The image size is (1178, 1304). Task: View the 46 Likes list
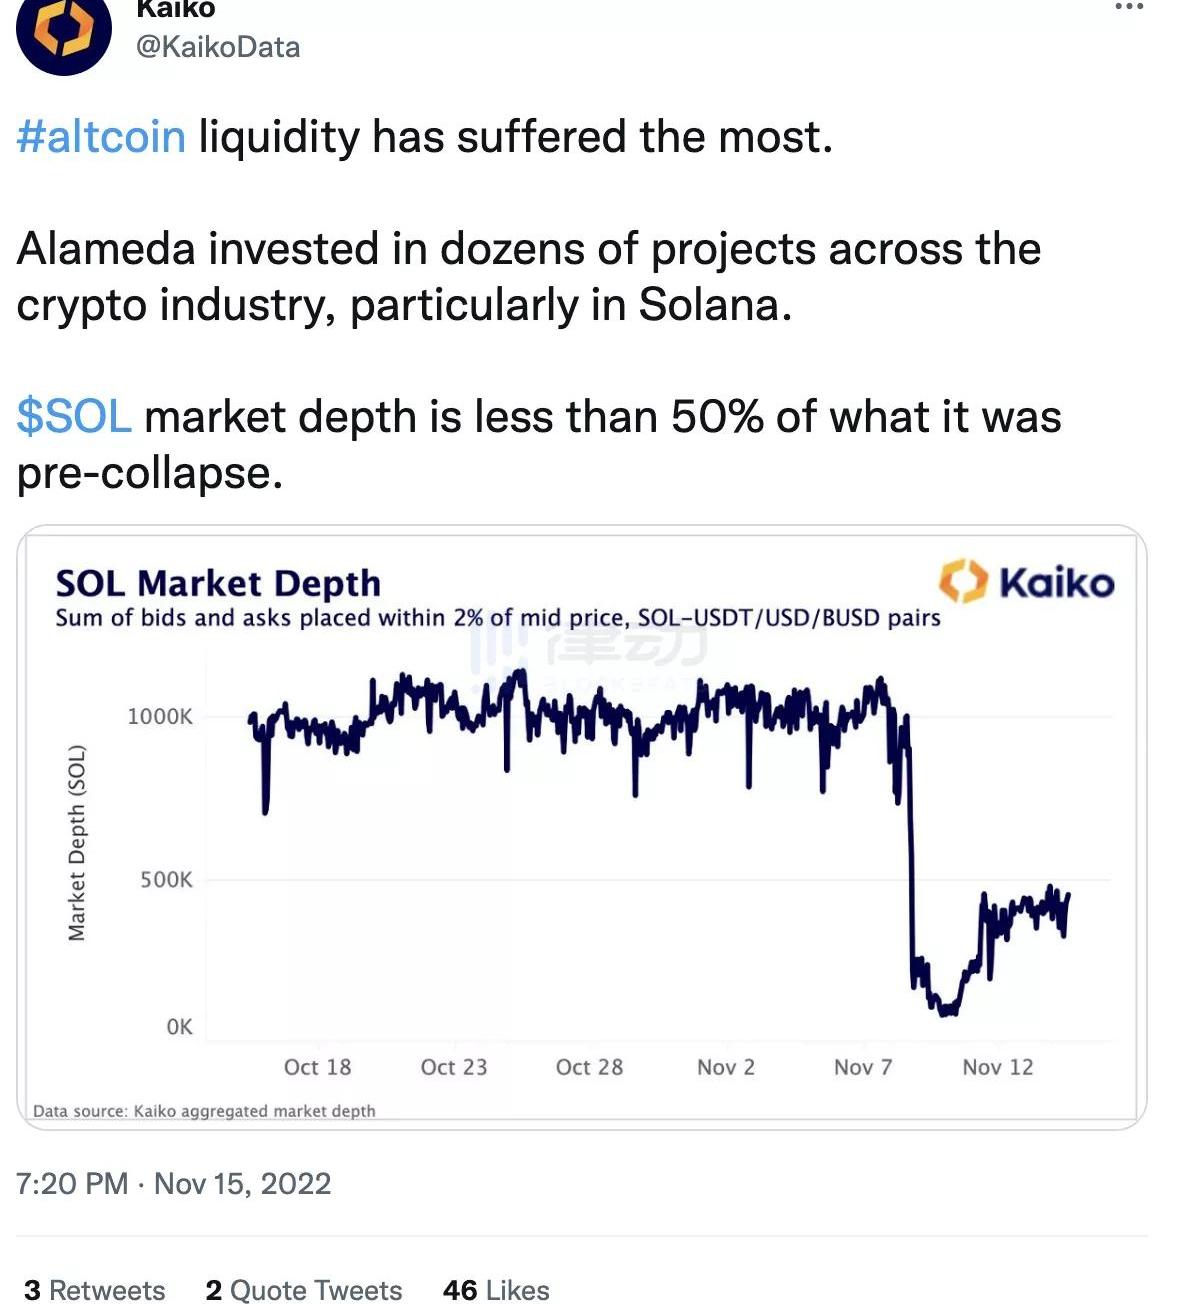click(x=496, y=1290)
